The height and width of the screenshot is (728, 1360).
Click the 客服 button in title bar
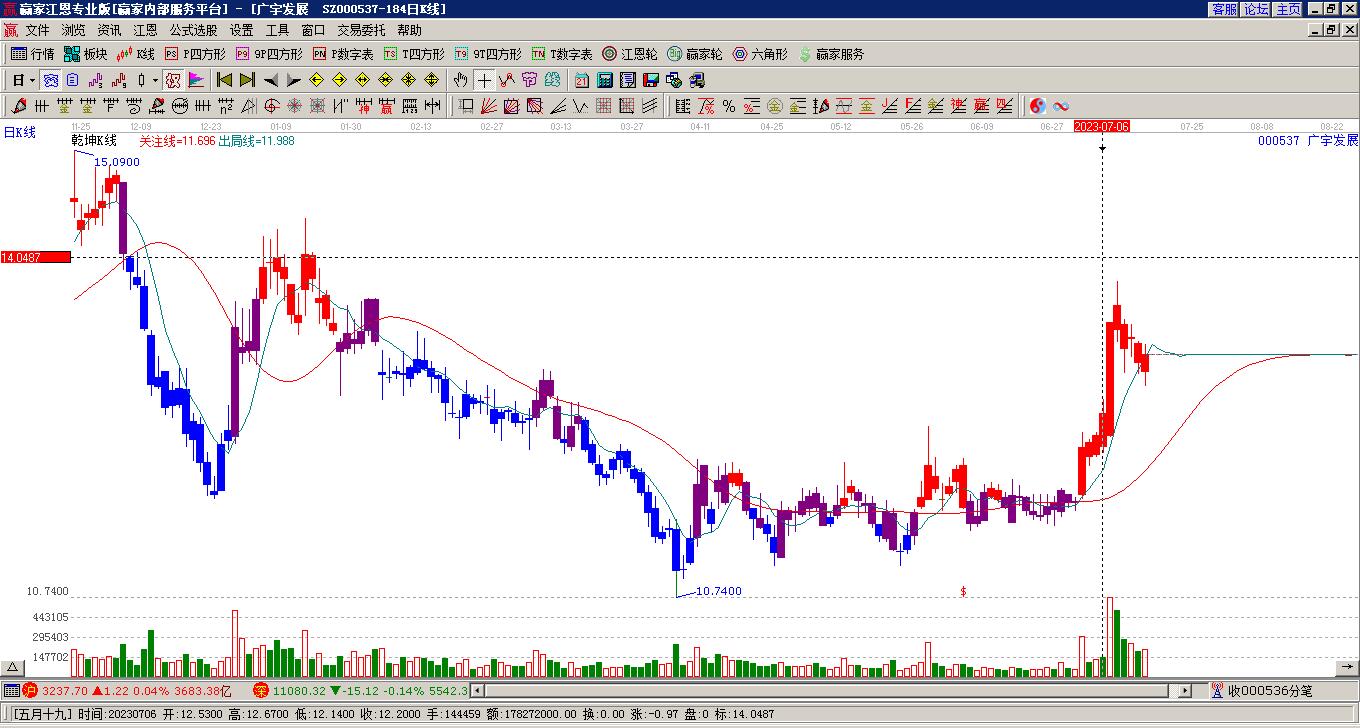click(x=1224, y=9)
